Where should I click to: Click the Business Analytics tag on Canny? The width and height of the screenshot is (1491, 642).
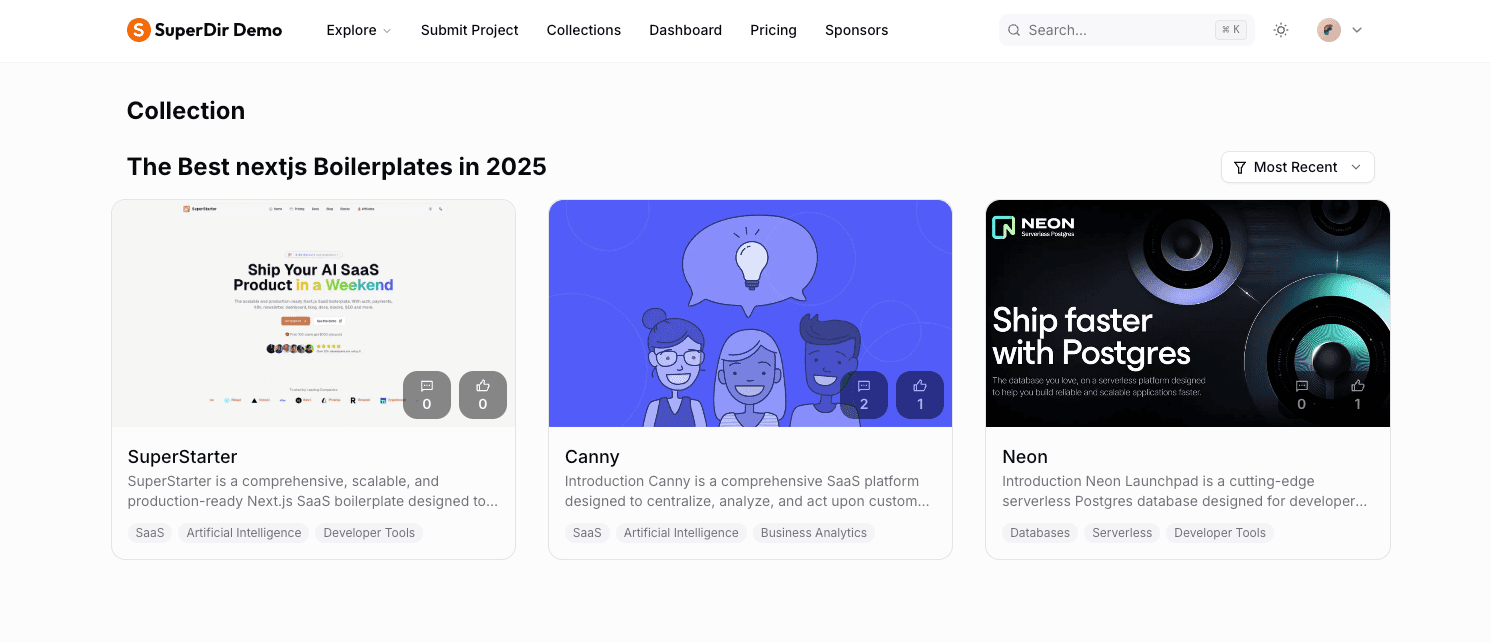(813, 533)
